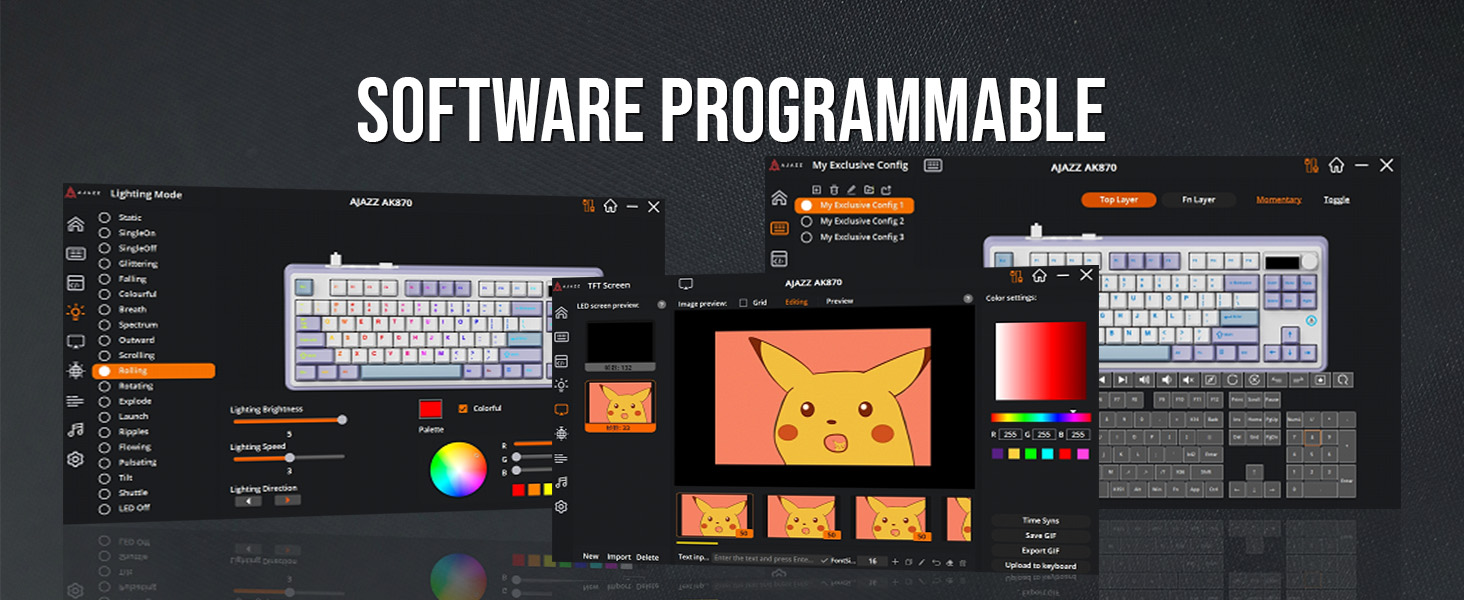The width and height of the screenshot is (1464, 600).
Task: Click the left Lighting Direction arrow
Action: 247,501
